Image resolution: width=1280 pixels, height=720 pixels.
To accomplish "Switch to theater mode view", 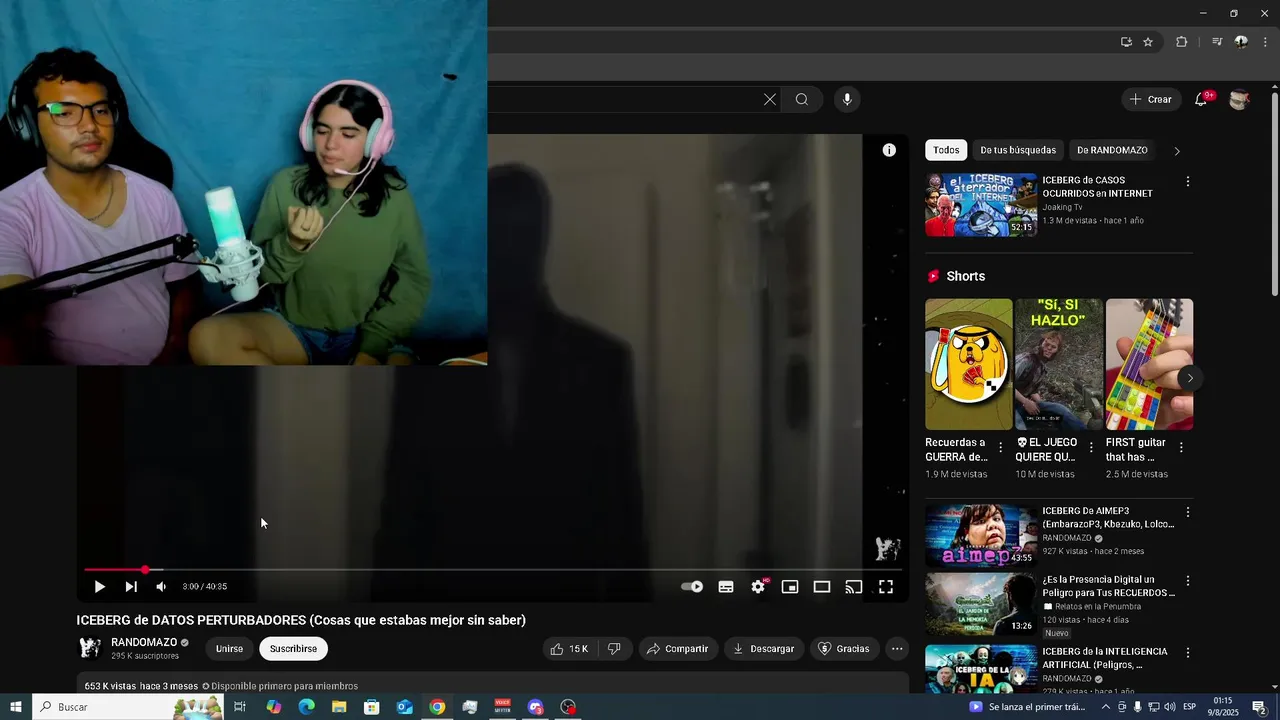I will point(822,587).
